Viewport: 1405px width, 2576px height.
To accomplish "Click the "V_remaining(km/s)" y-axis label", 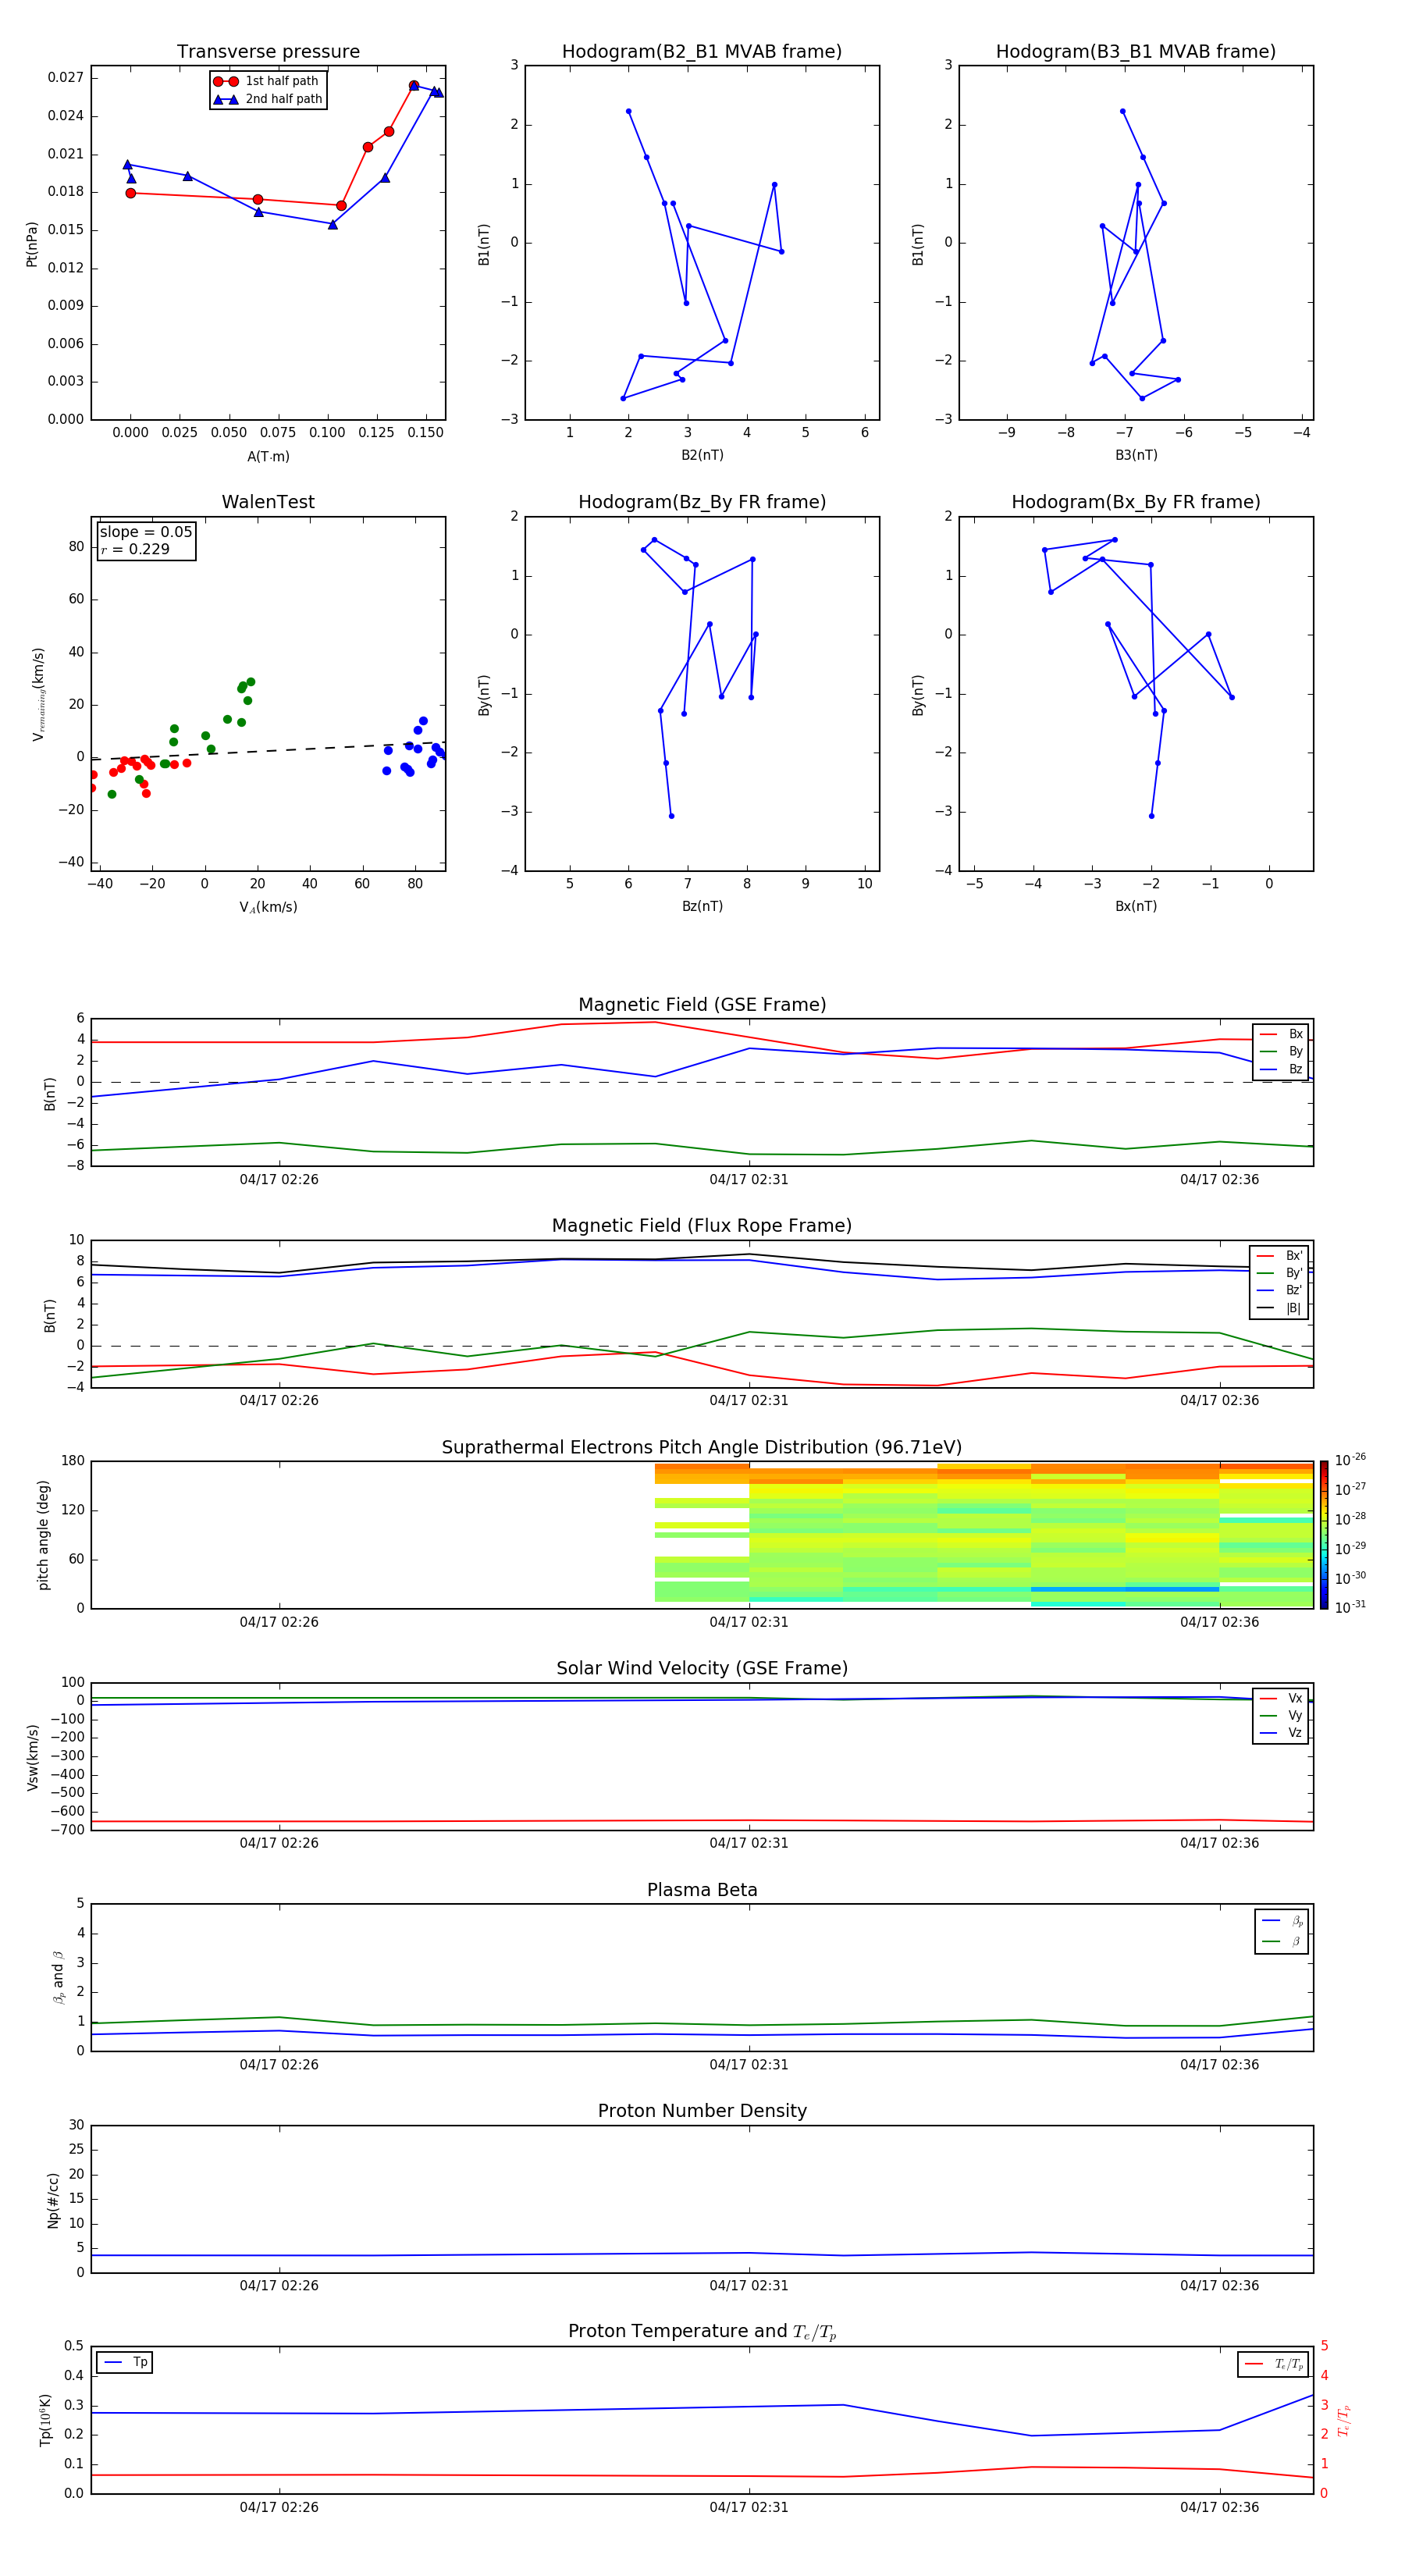I will (39, 694).
